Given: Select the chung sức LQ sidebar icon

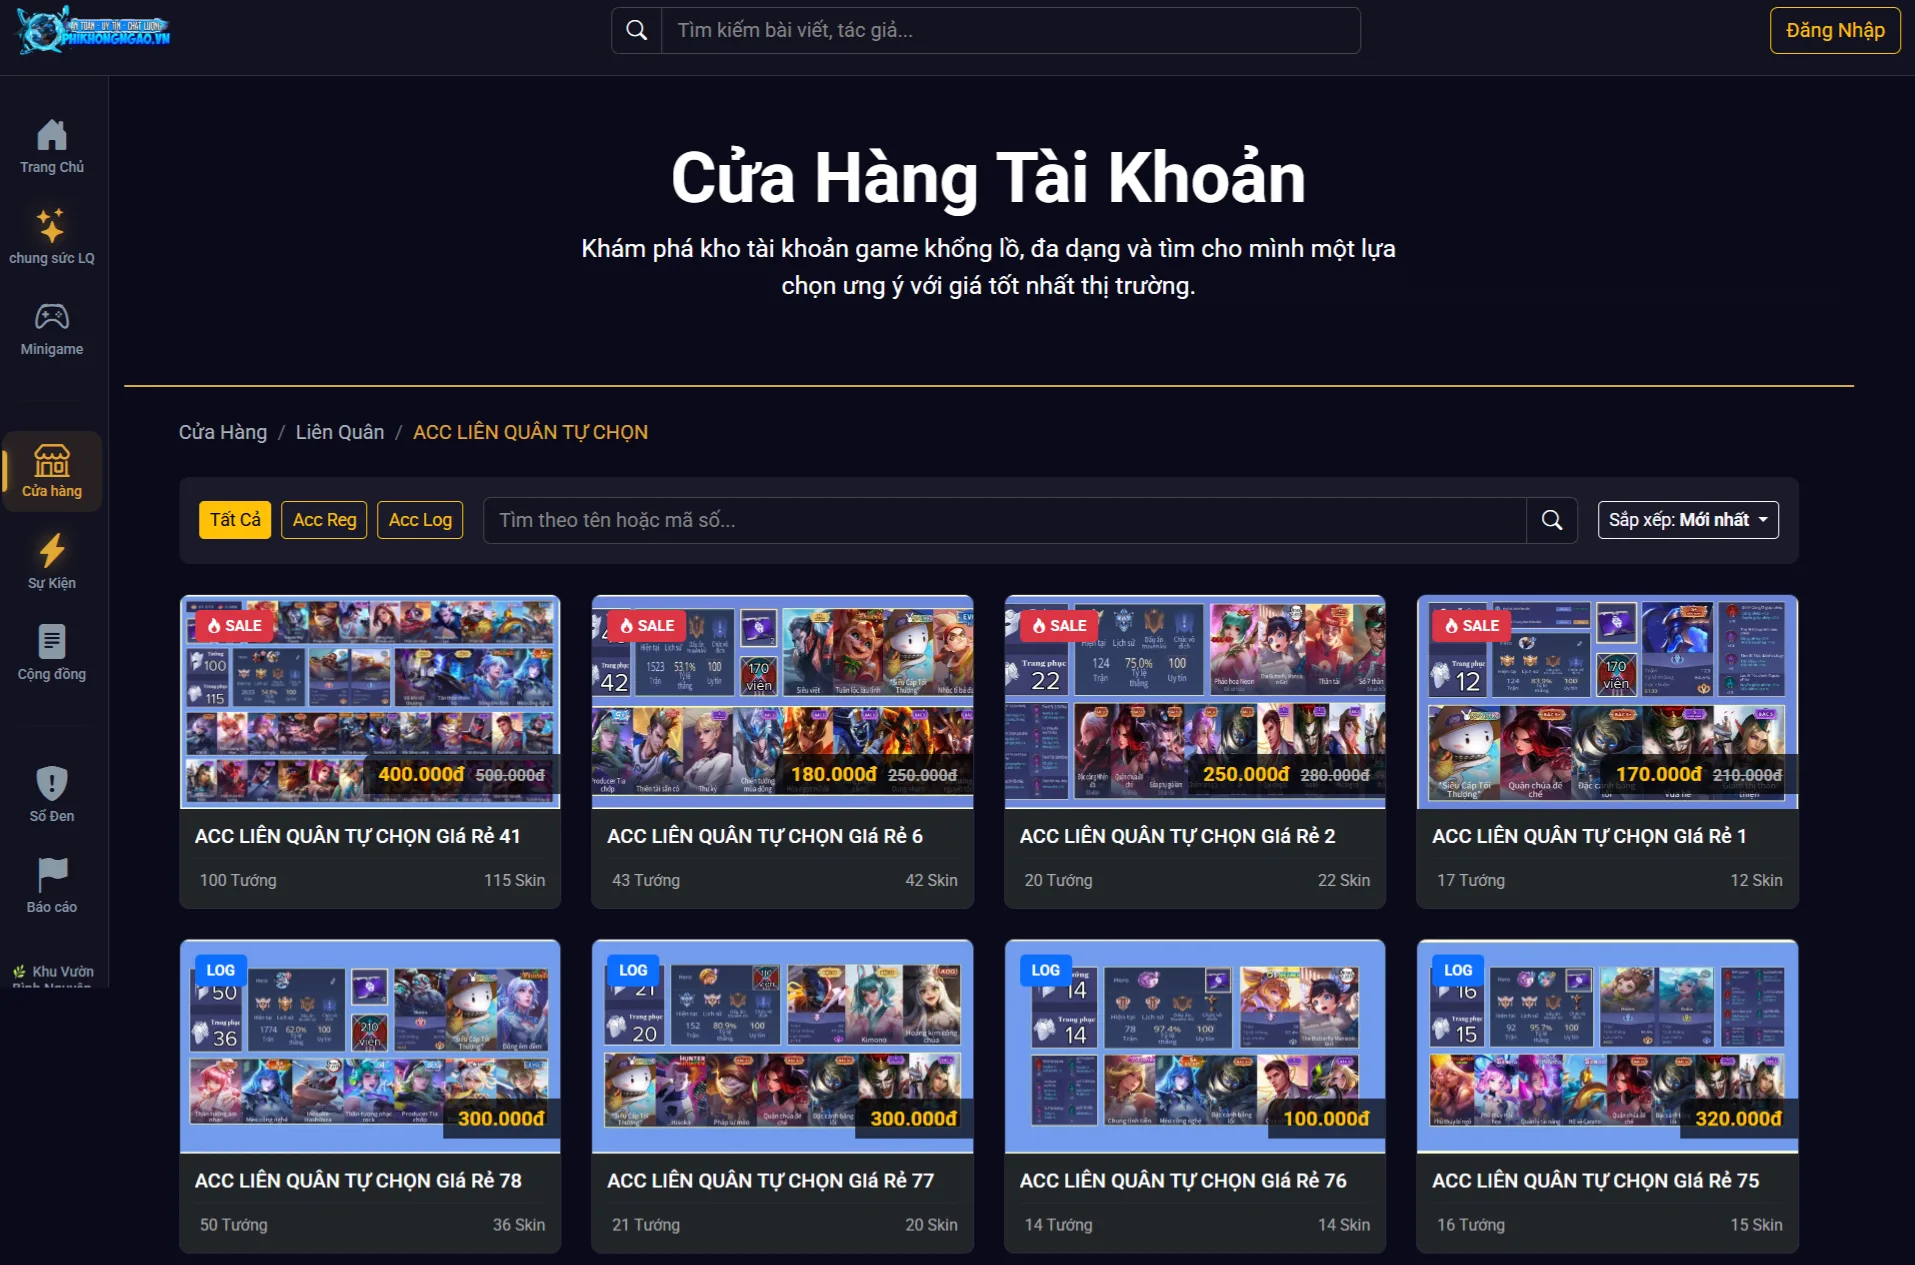Looking at the screenshot, I should pyautogui.click(x=51, y=224).
